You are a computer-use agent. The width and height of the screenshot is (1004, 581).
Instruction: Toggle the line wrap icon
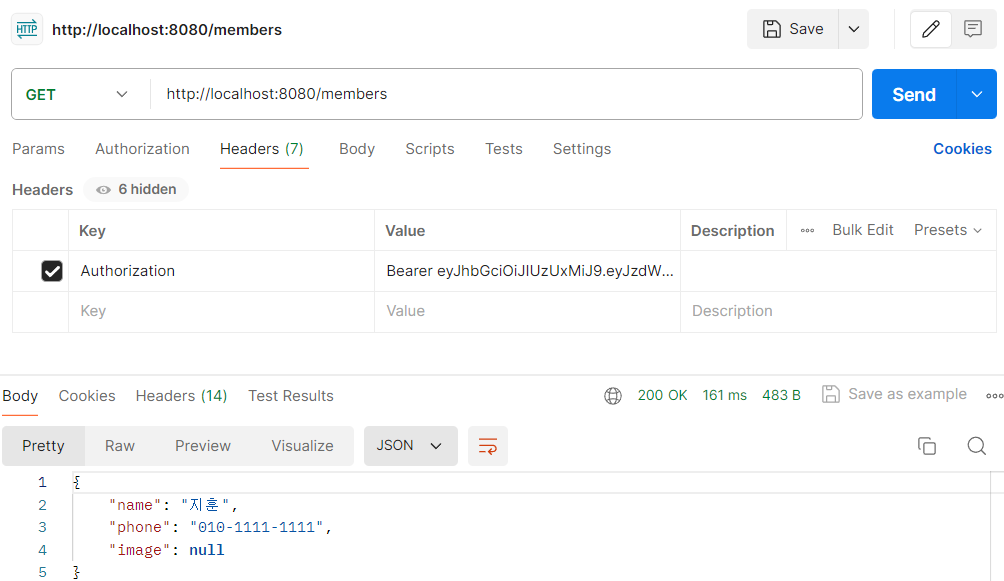click(488, 446)
